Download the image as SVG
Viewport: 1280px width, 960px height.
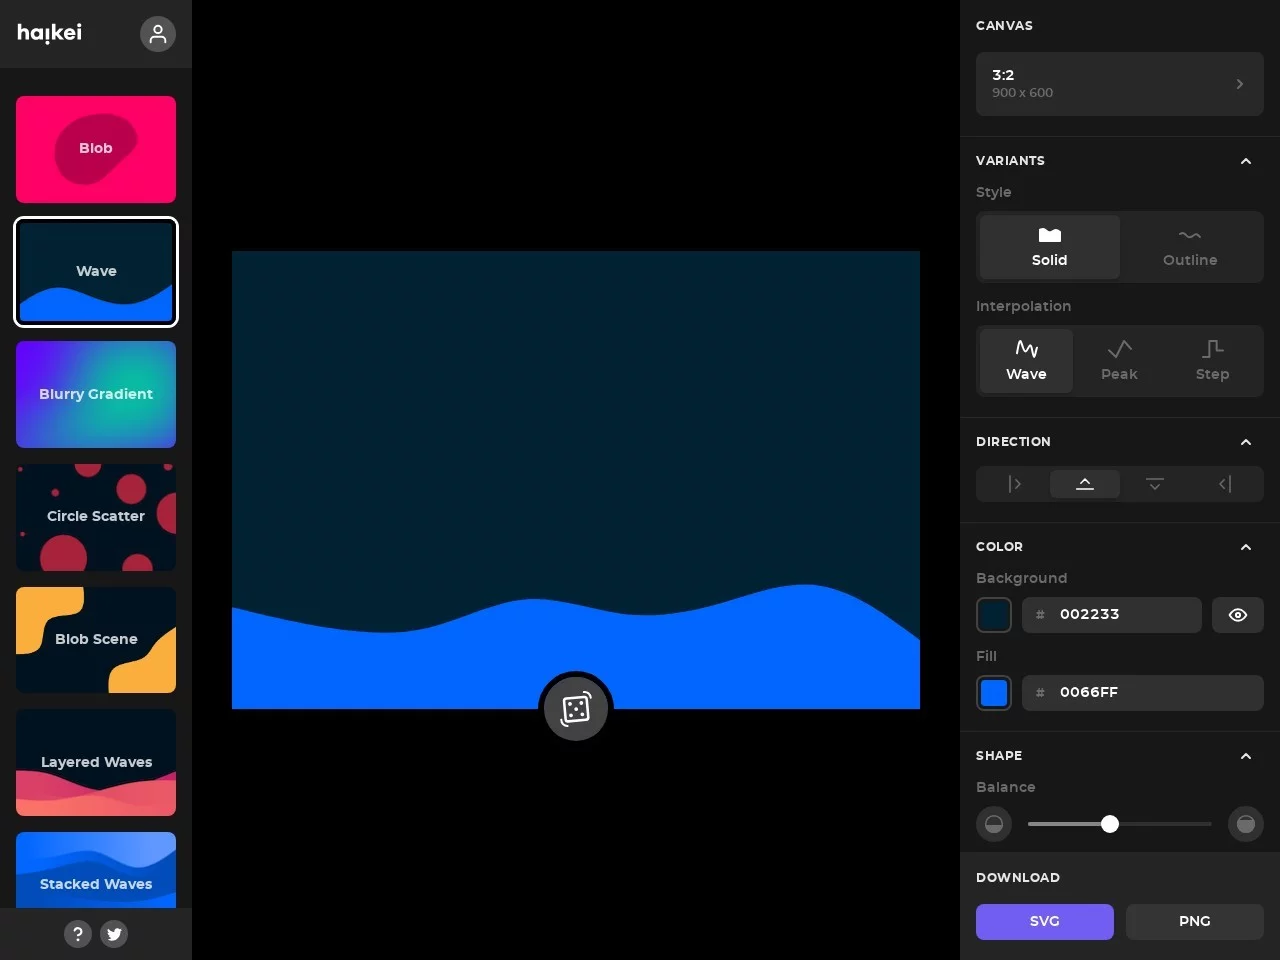click(1044, 922)
